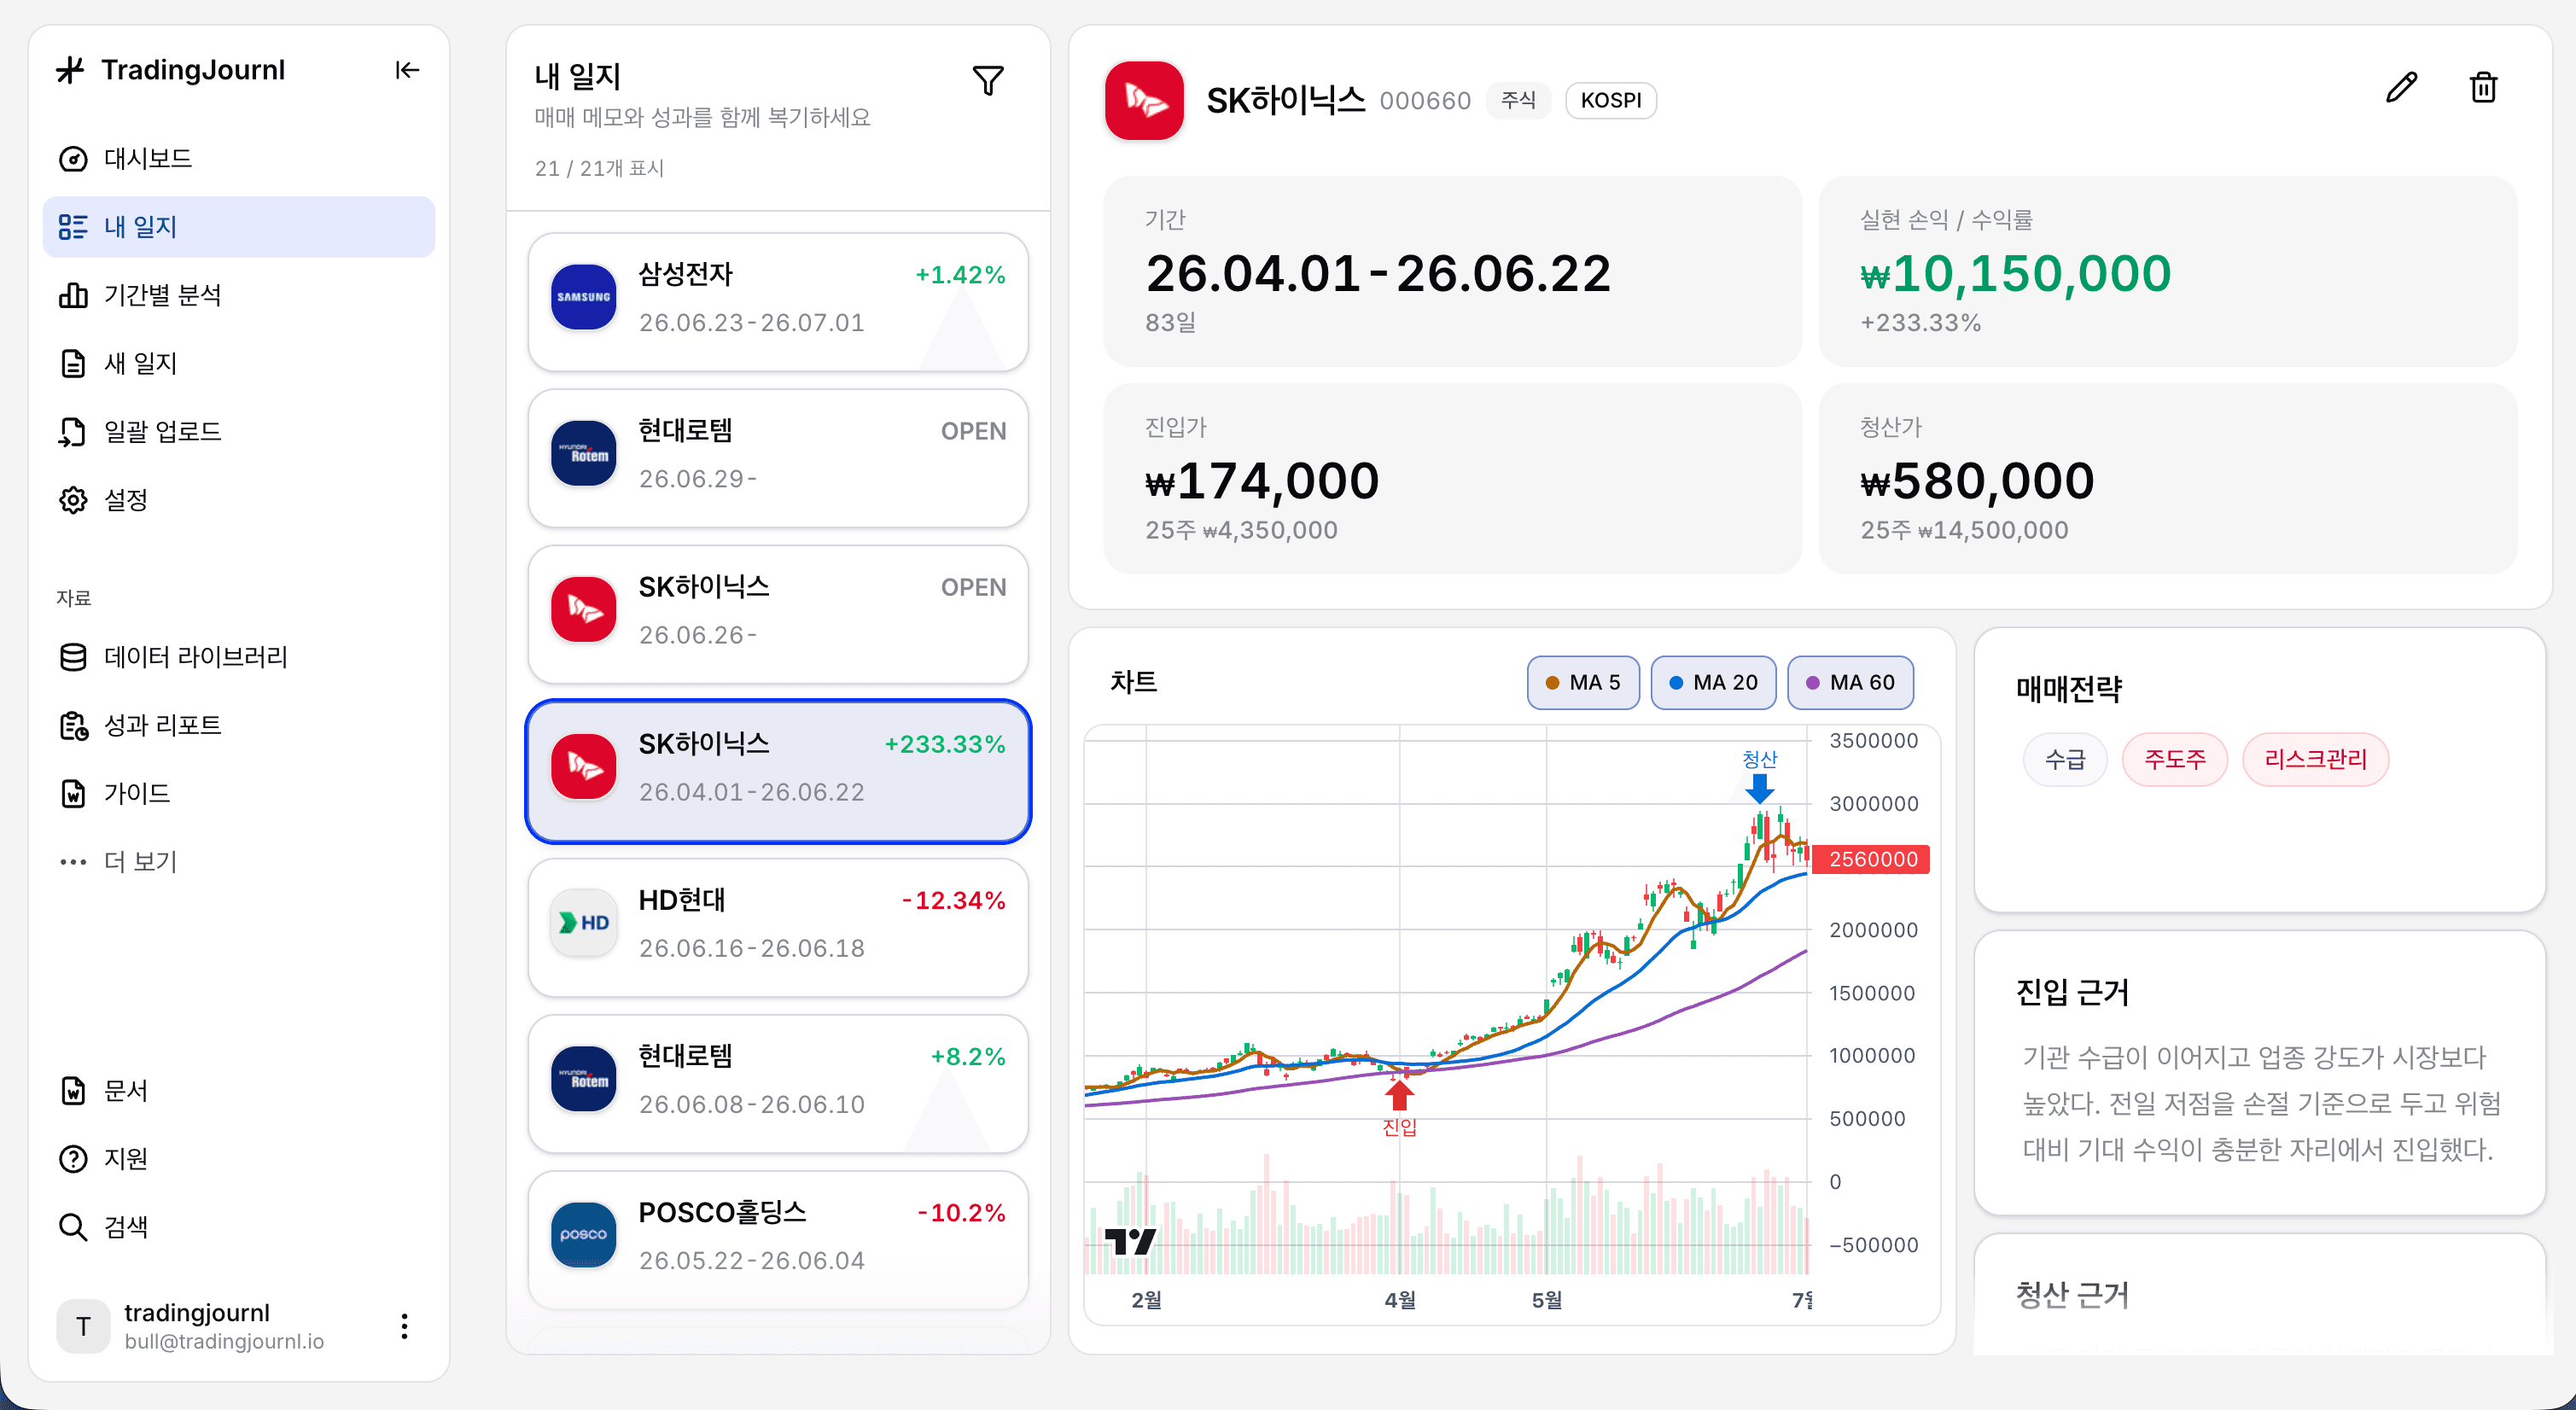Click the SK하이닉스 header logo
This screenshot has width=2576, height=1410.
[1144, 100]
